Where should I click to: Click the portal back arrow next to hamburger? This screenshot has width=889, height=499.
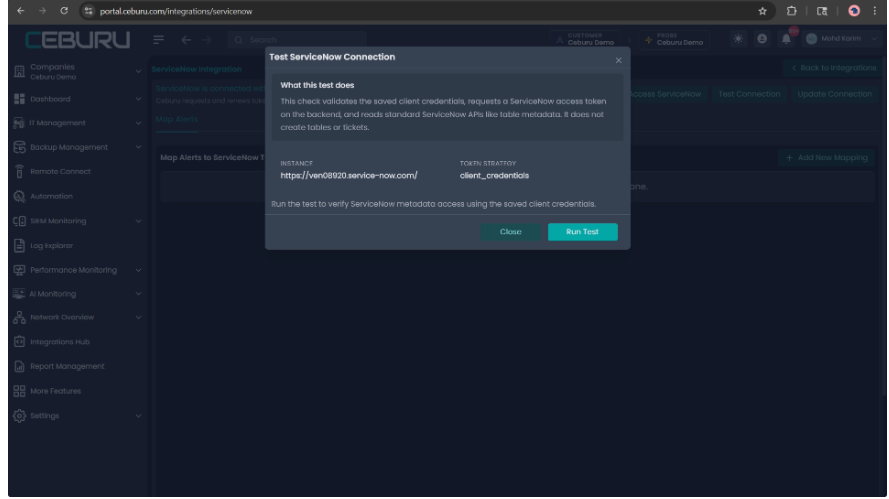pyautogui.click(x=186, y=40)
